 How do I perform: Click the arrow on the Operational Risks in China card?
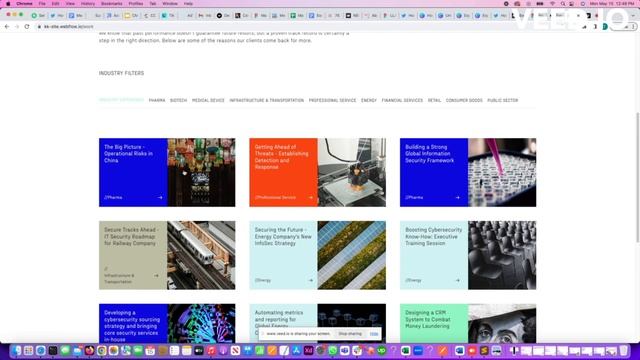tap(160, 198)
